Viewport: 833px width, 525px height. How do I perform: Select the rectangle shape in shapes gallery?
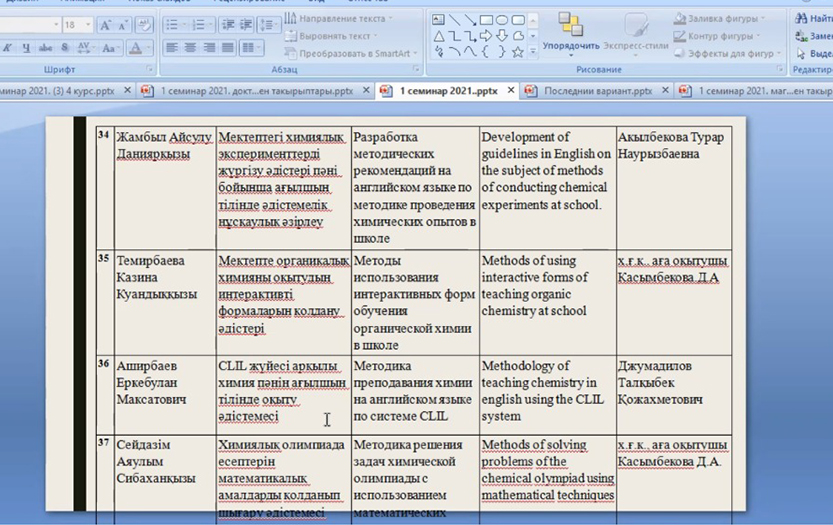487,19
